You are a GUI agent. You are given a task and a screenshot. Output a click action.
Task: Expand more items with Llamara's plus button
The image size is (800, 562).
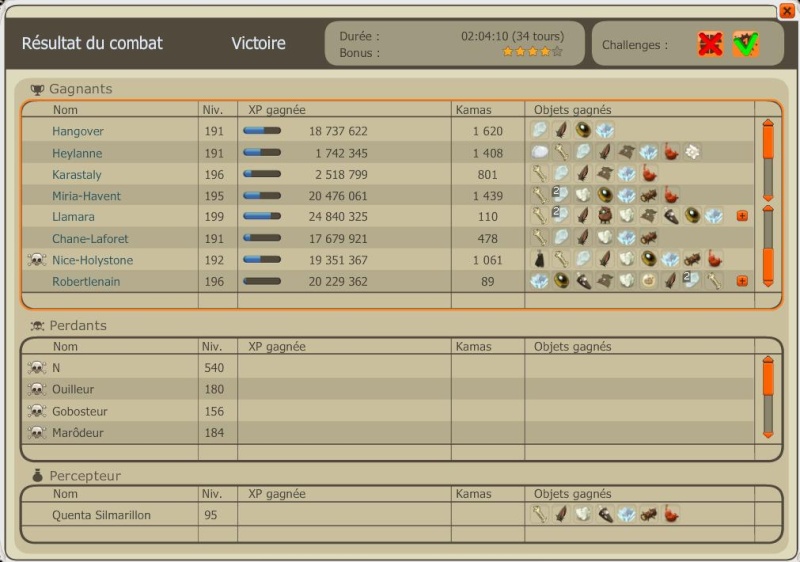pyautogui.click(x=742, y=216)
